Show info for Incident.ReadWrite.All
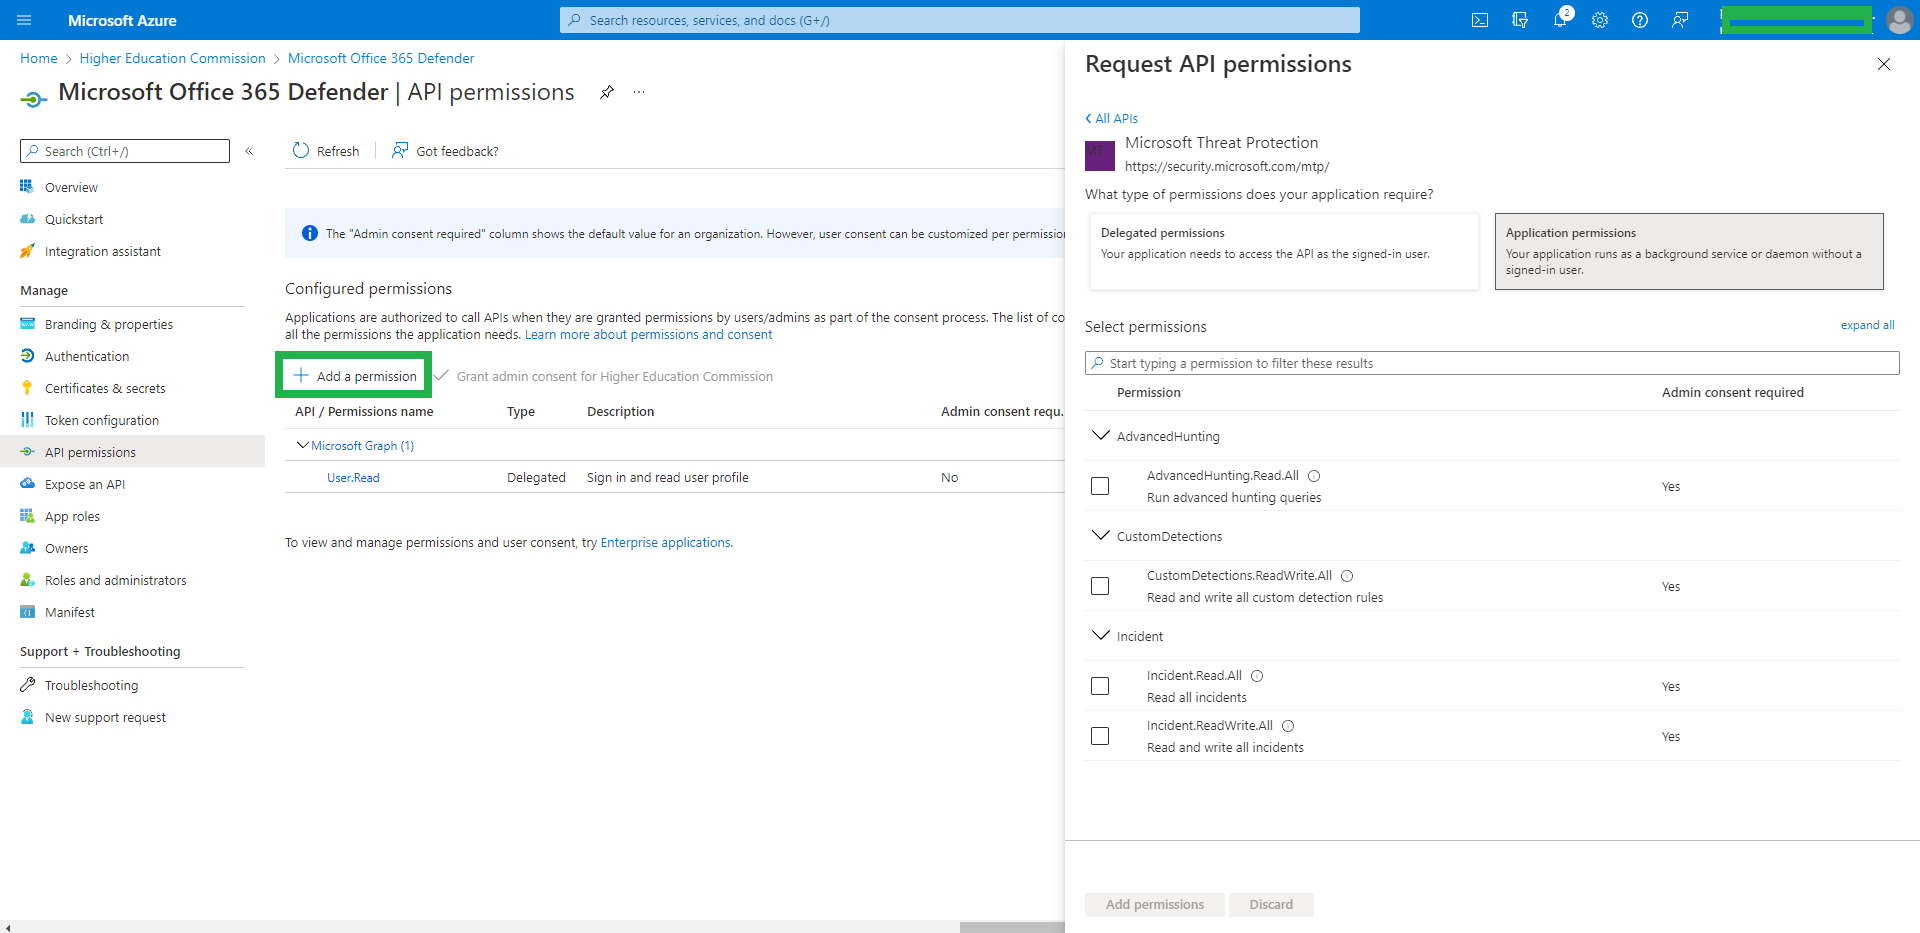Image resolution: width=1920 pixels, height=933 pixels. pos(1288,726)
